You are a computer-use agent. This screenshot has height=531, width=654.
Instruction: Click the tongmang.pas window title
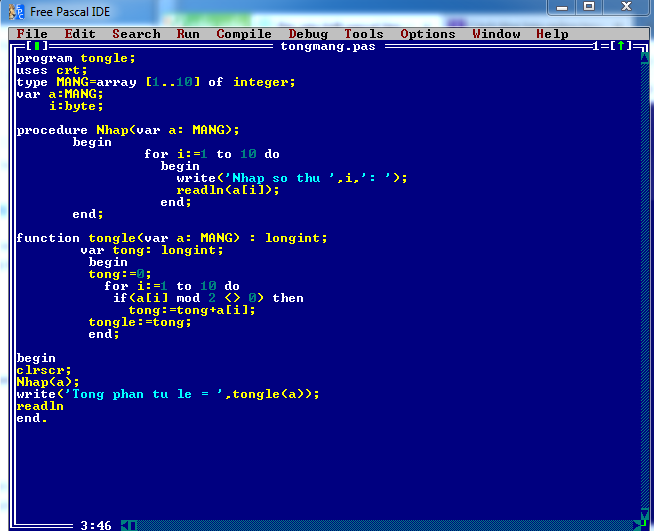(x=328, y=46)
